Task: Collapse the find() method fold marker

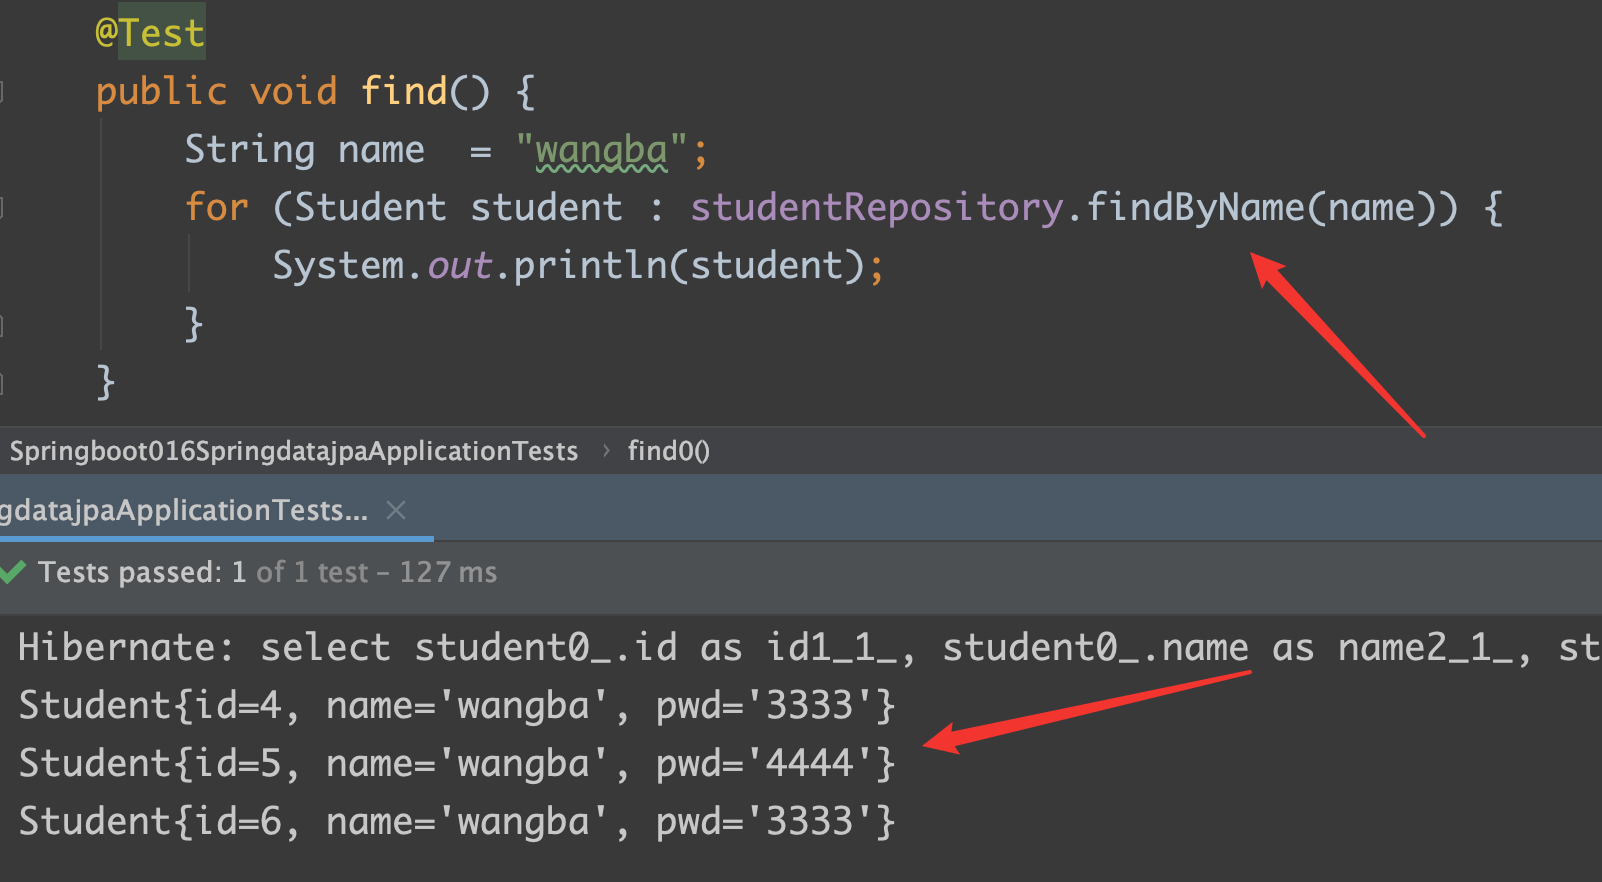Action: click(3, 92)
